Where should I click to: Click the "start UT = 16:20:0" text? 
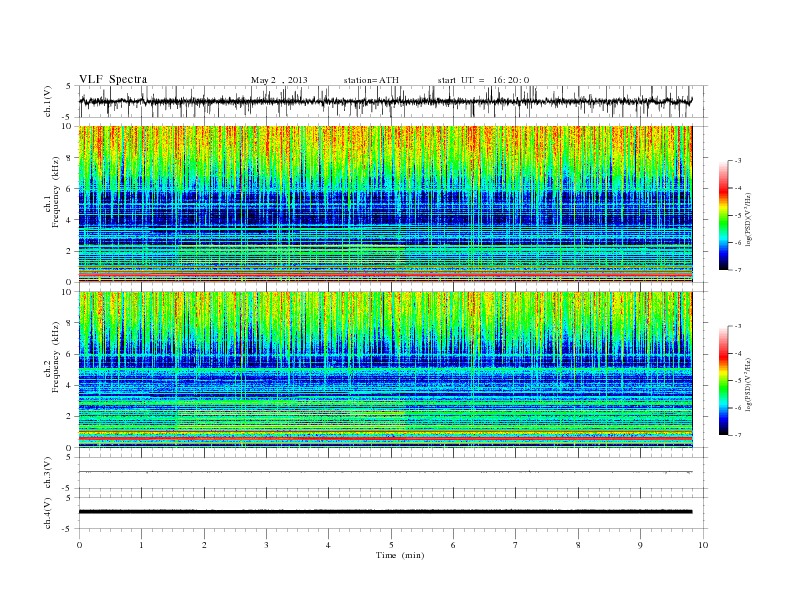(x=483, y=80)
